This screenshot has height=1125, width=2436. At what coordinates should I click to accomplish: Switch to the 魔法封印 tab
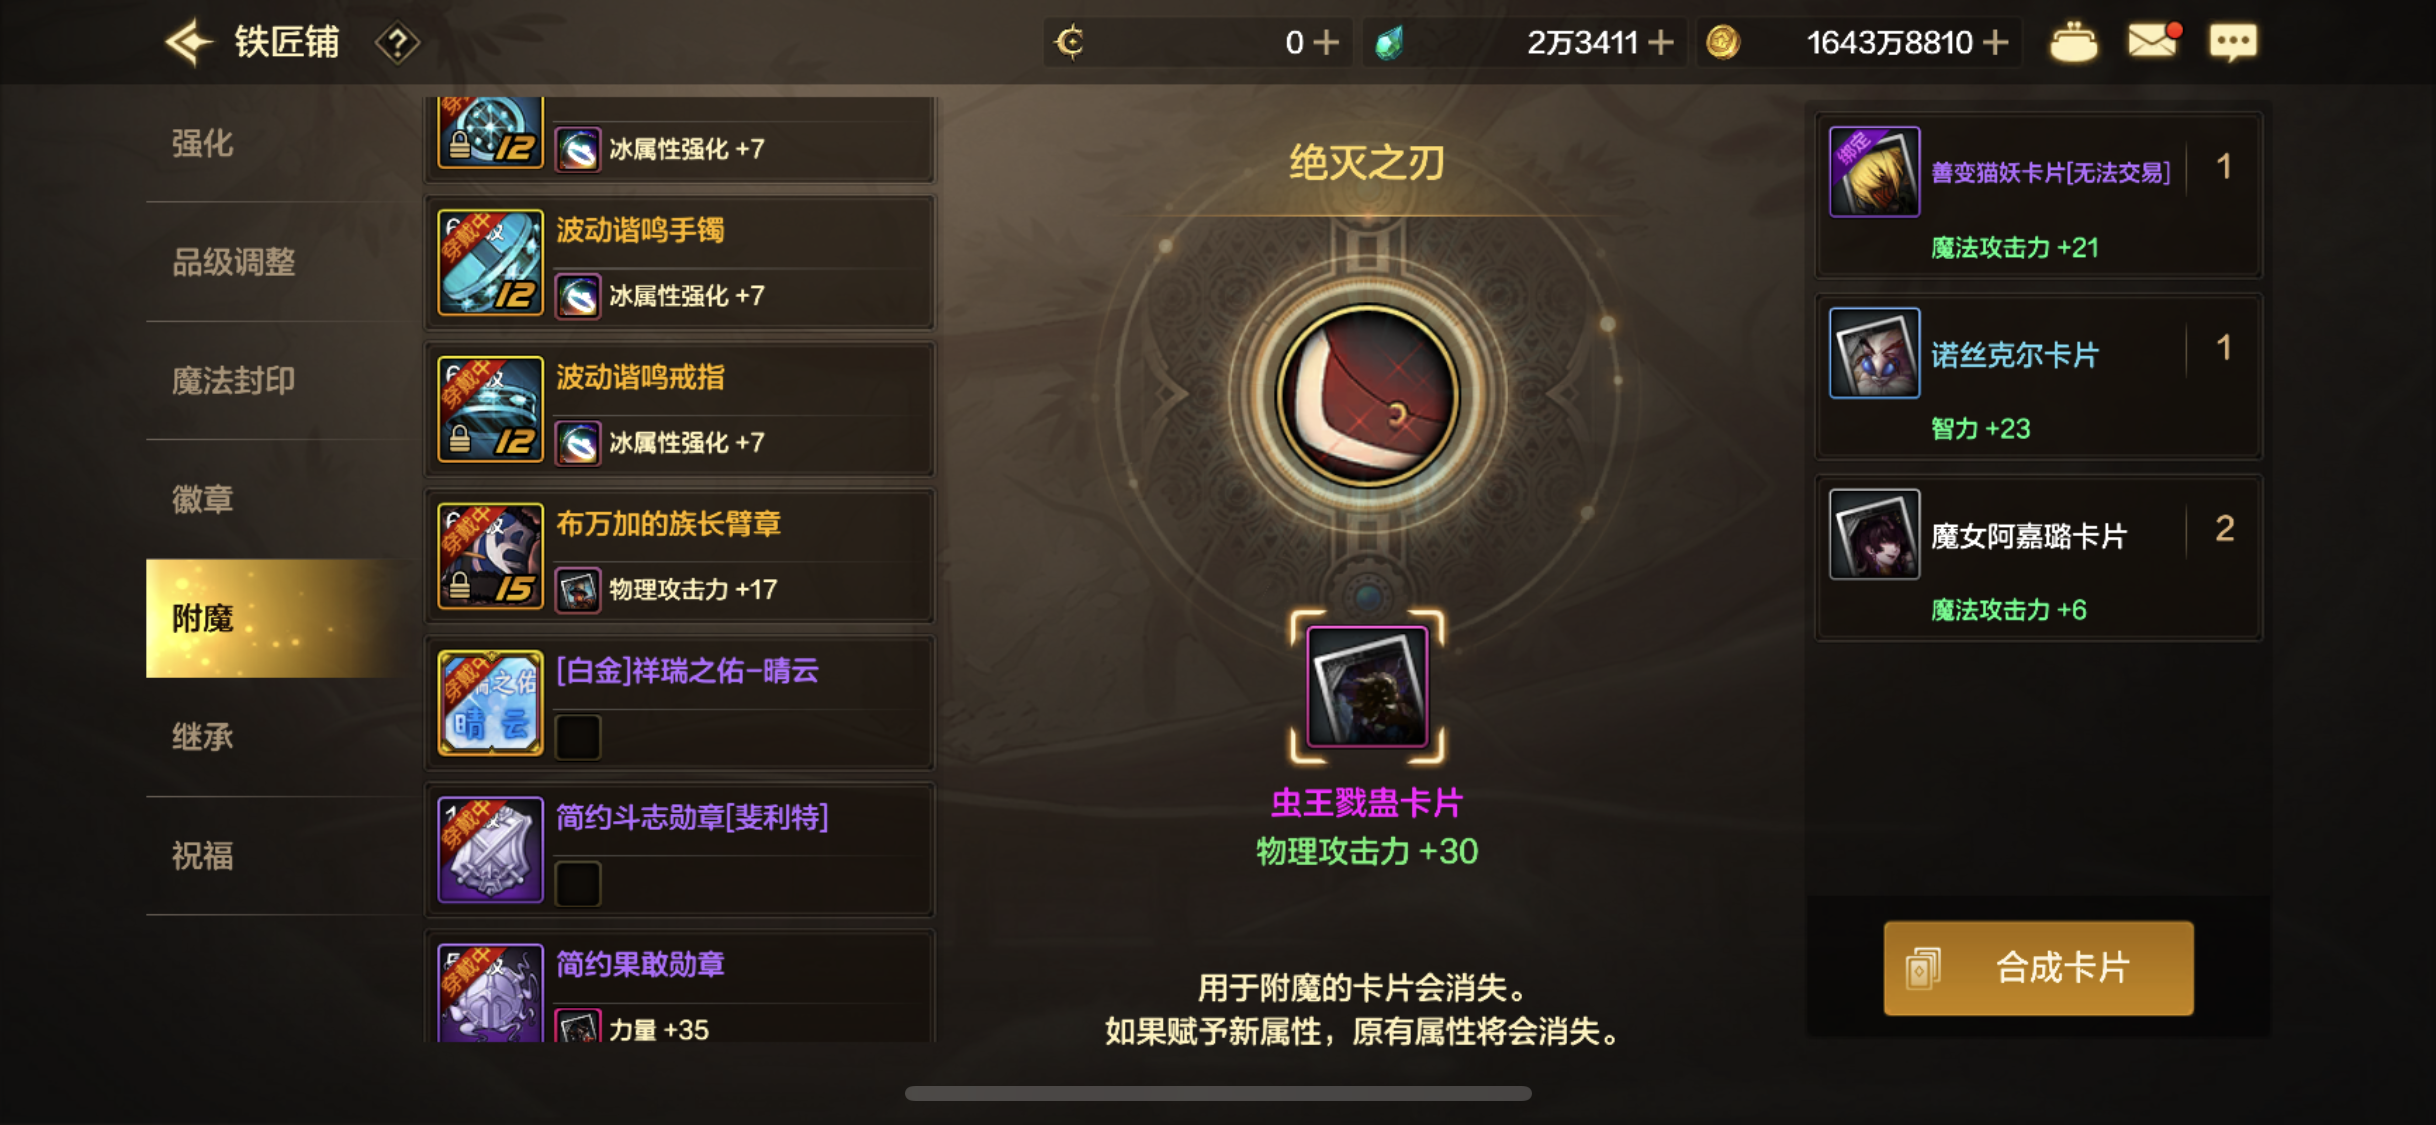click(234, 381)
